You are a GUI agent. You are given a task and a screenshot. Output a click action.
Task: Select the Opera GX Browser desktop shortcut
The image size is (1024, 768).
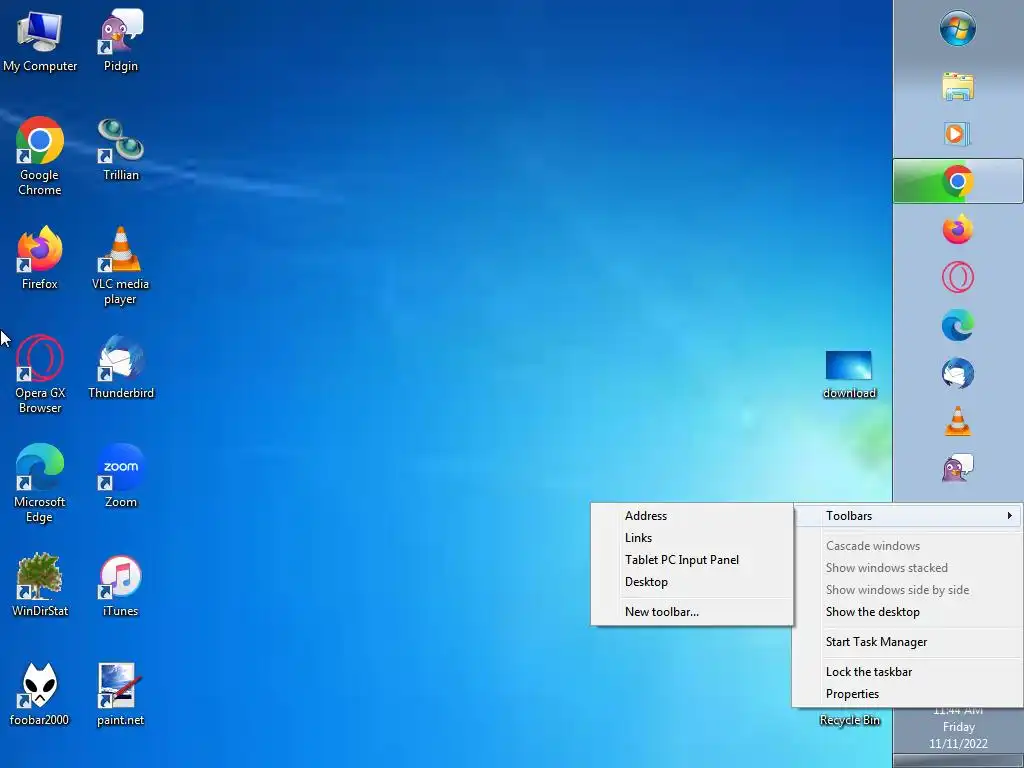(x=40, y=374)
